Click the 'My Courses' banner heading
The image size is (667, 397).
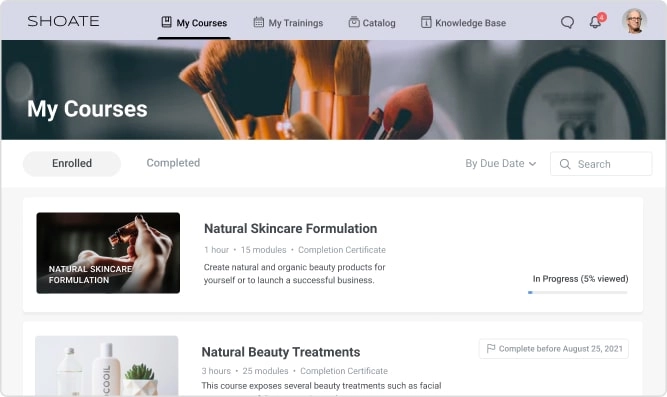(87, 109)
